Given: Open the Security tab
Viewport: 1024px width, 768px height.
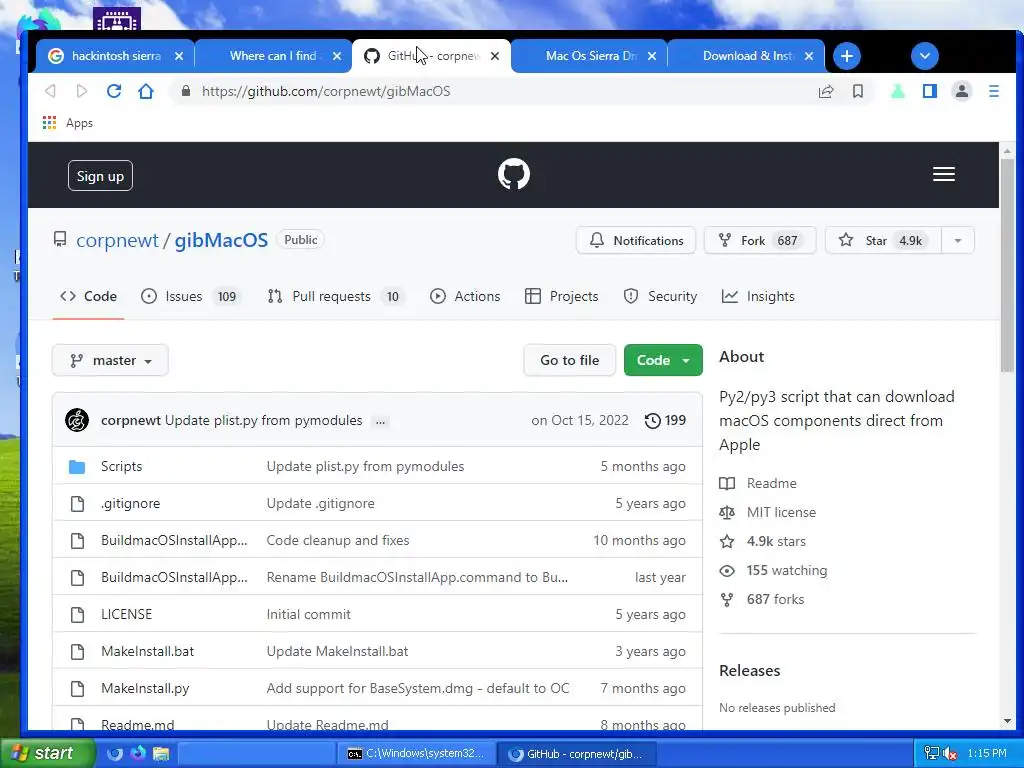Looking at the screenshot, I should [660, 296].
